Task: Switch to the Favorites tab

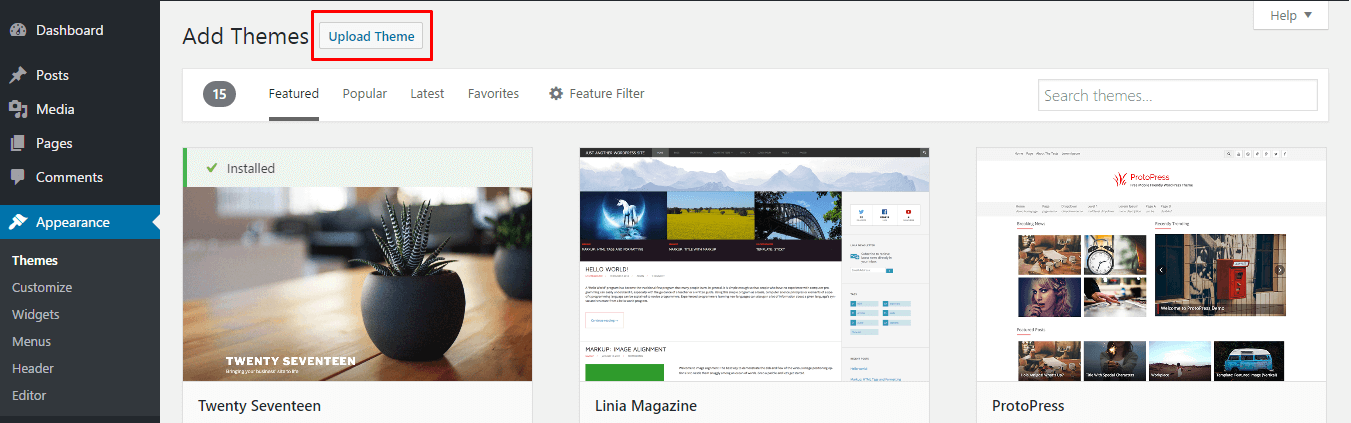Action: [x=493, y=93]
